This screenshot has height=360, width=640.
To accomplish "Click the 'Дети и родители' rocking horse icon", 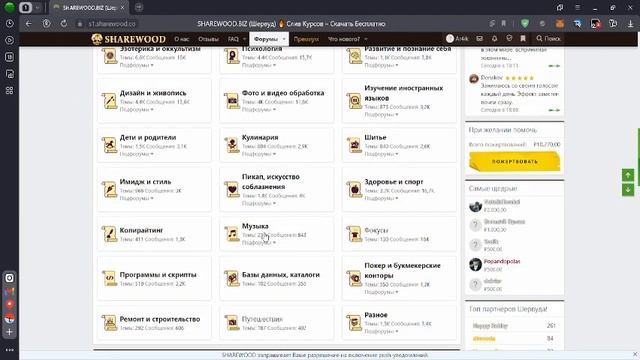I will coord(109,145).
